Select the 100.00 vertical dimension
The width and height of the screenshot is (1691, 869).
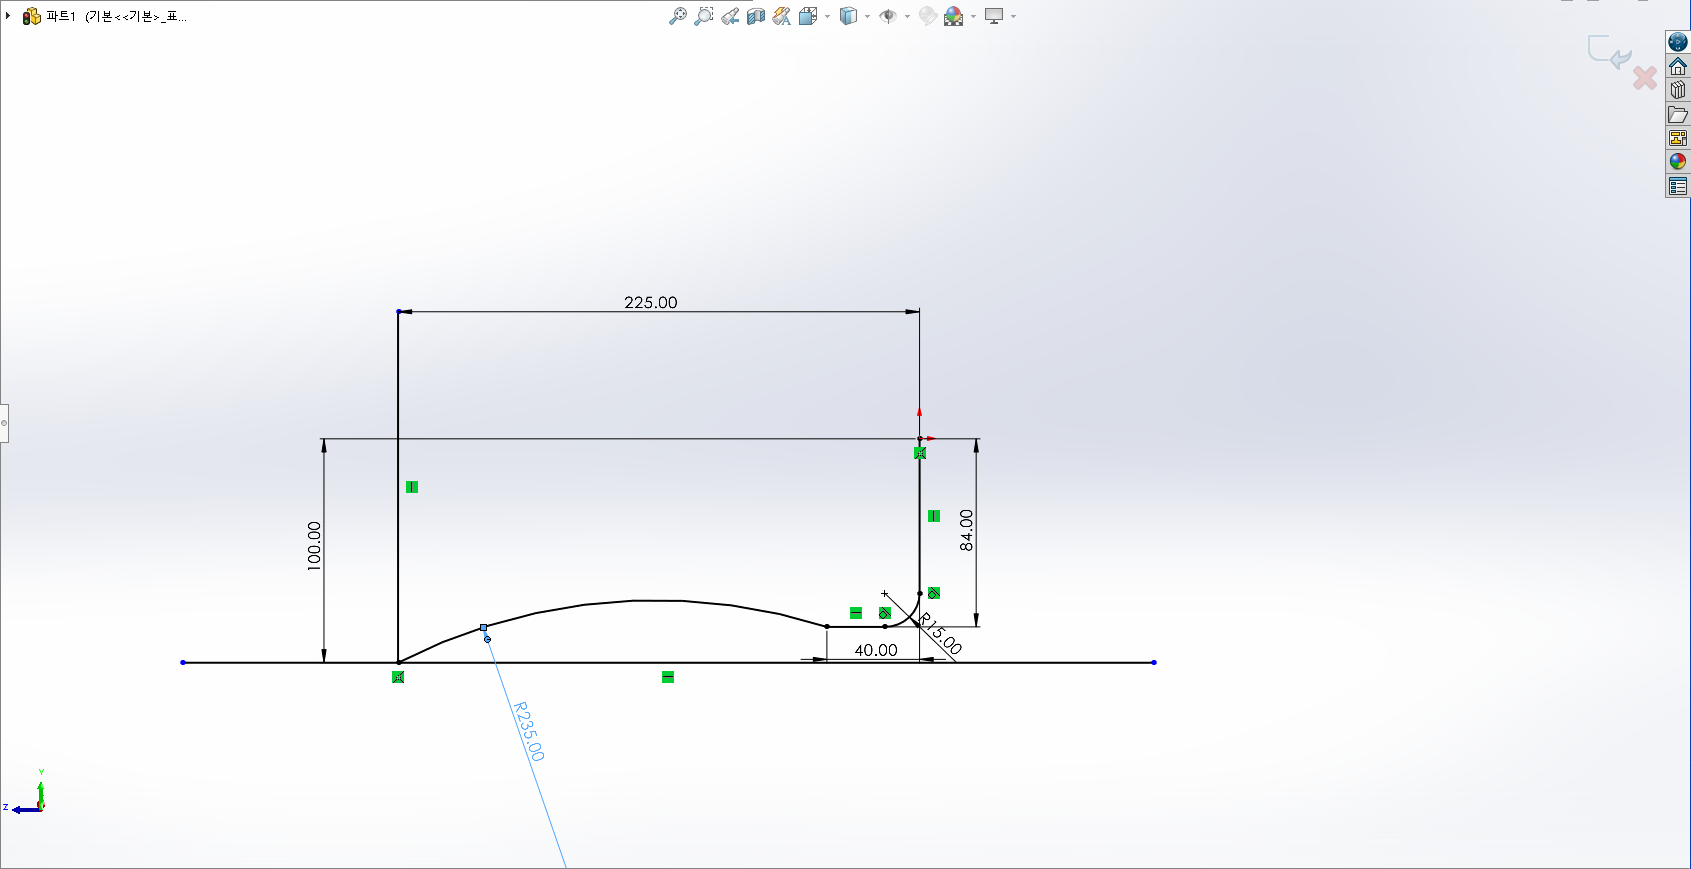314,545
